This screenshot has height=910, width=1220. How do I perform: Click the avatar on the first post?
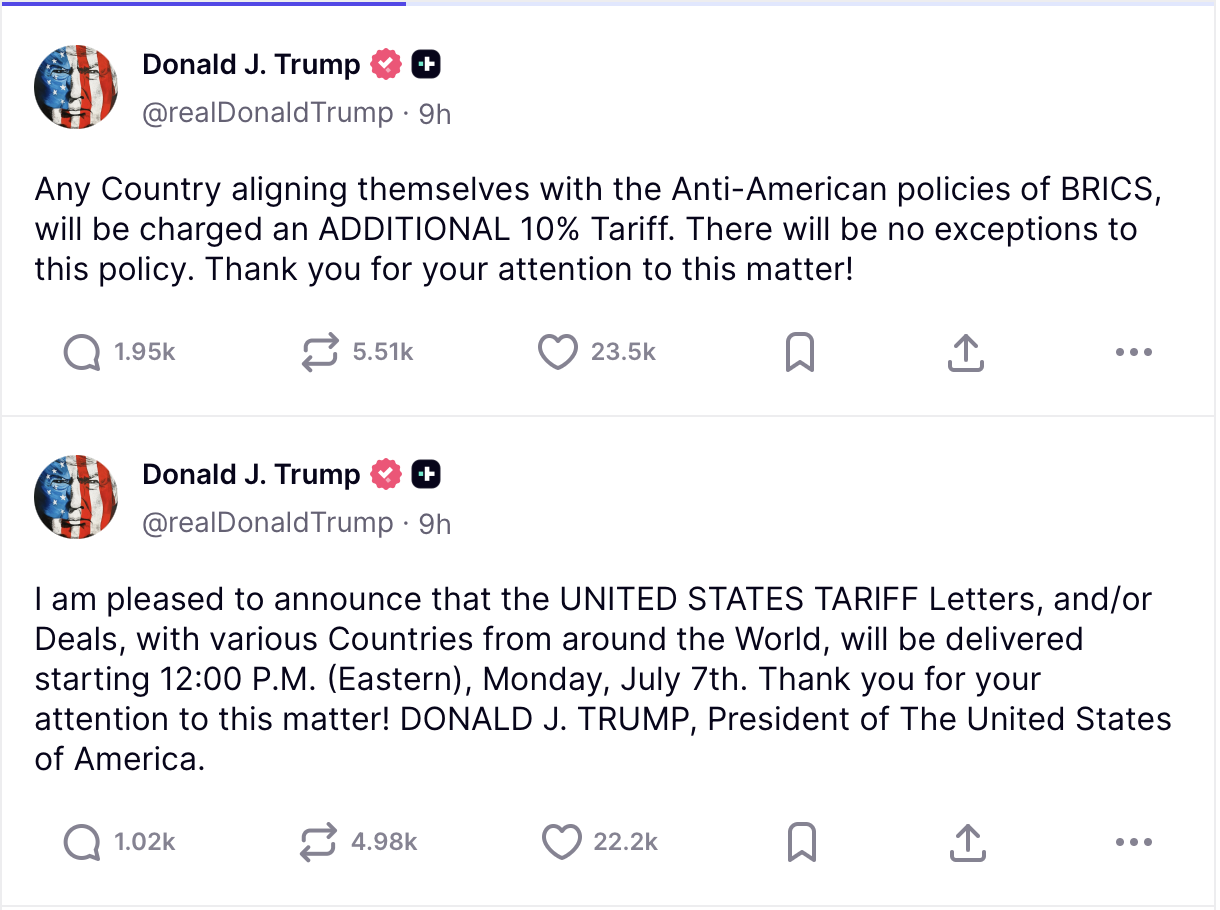coord(76,87)
